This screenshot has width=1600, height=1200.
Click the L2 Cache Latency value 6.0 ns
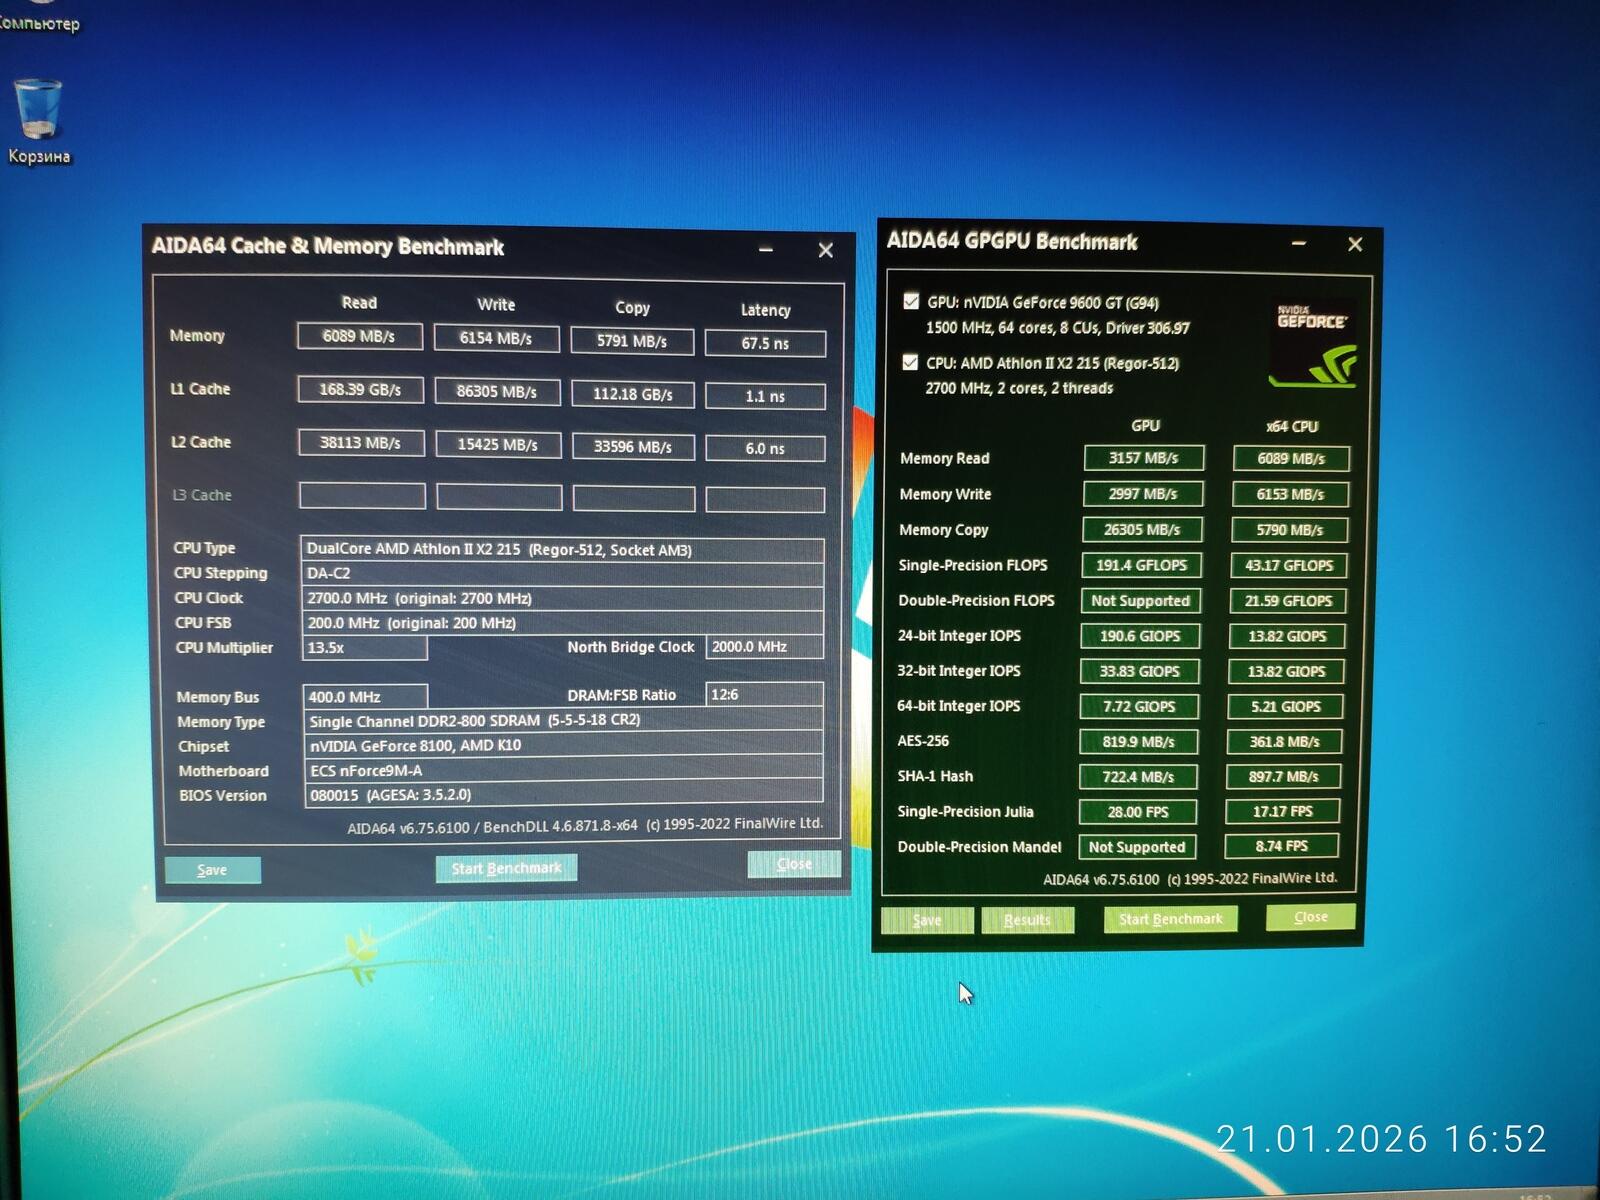[x=765, y=449]
